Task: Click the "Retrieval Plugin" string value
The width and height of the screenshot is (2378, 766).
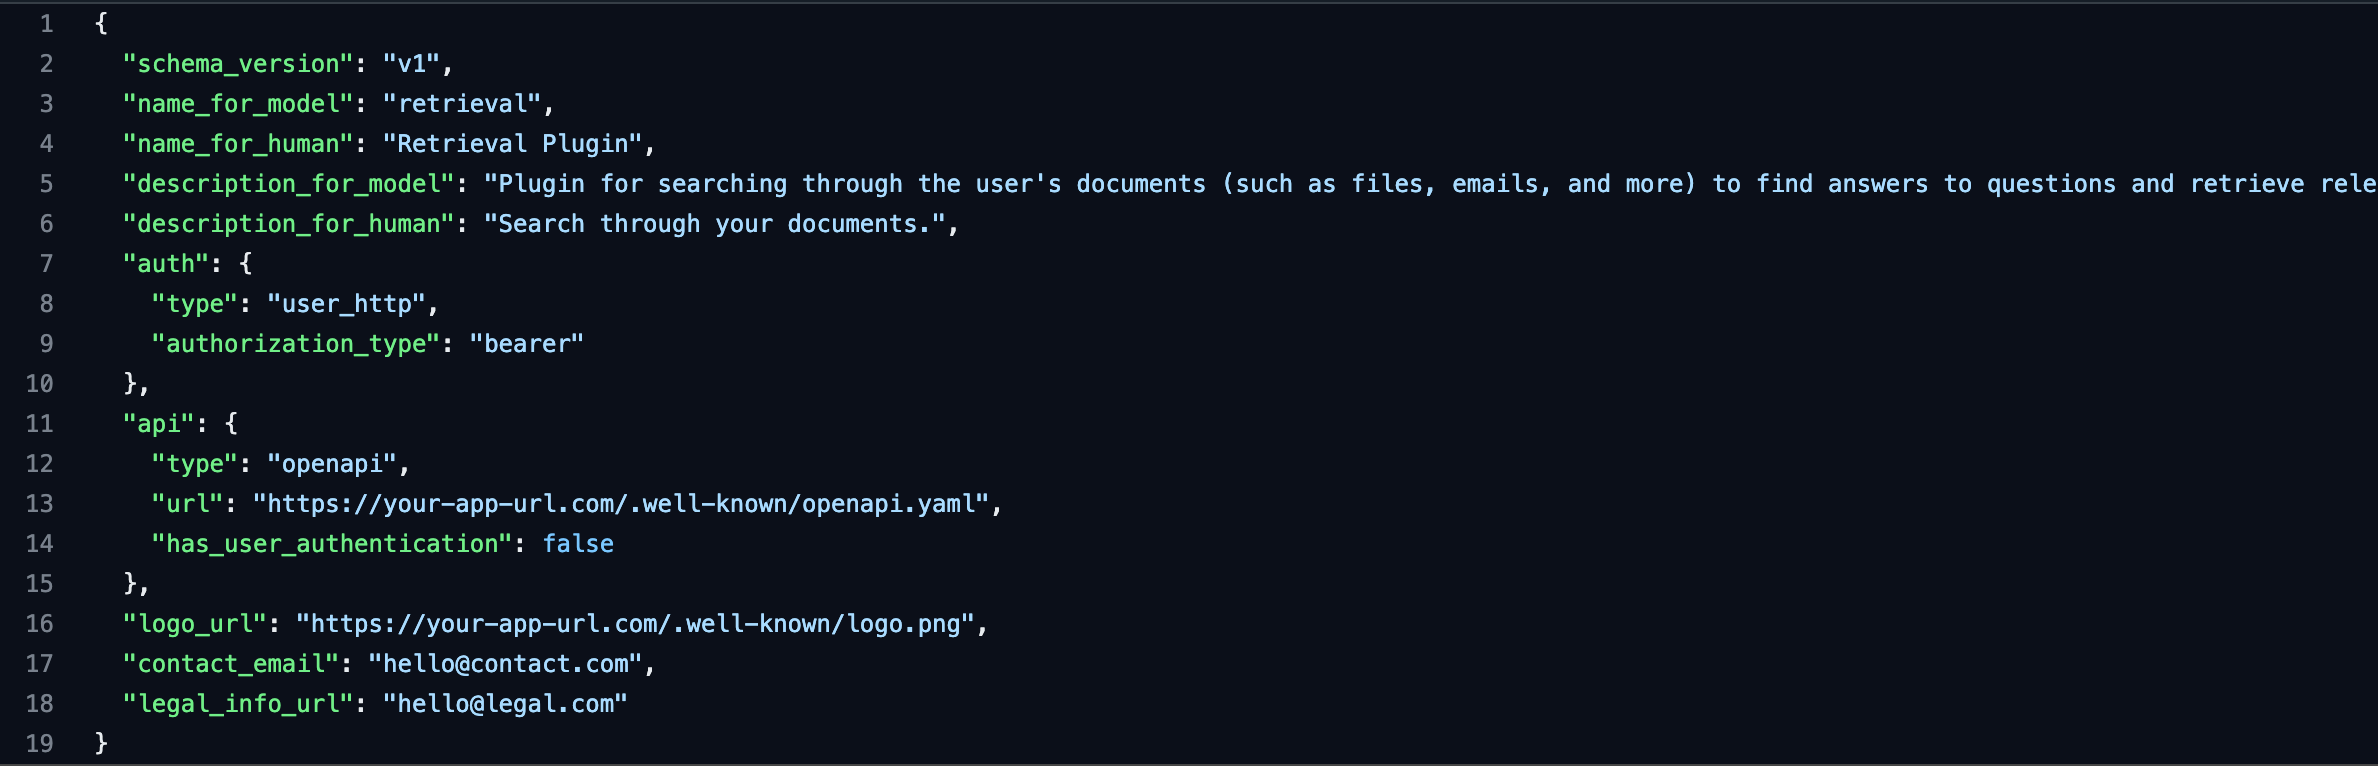Action: (x=512, y=144)
